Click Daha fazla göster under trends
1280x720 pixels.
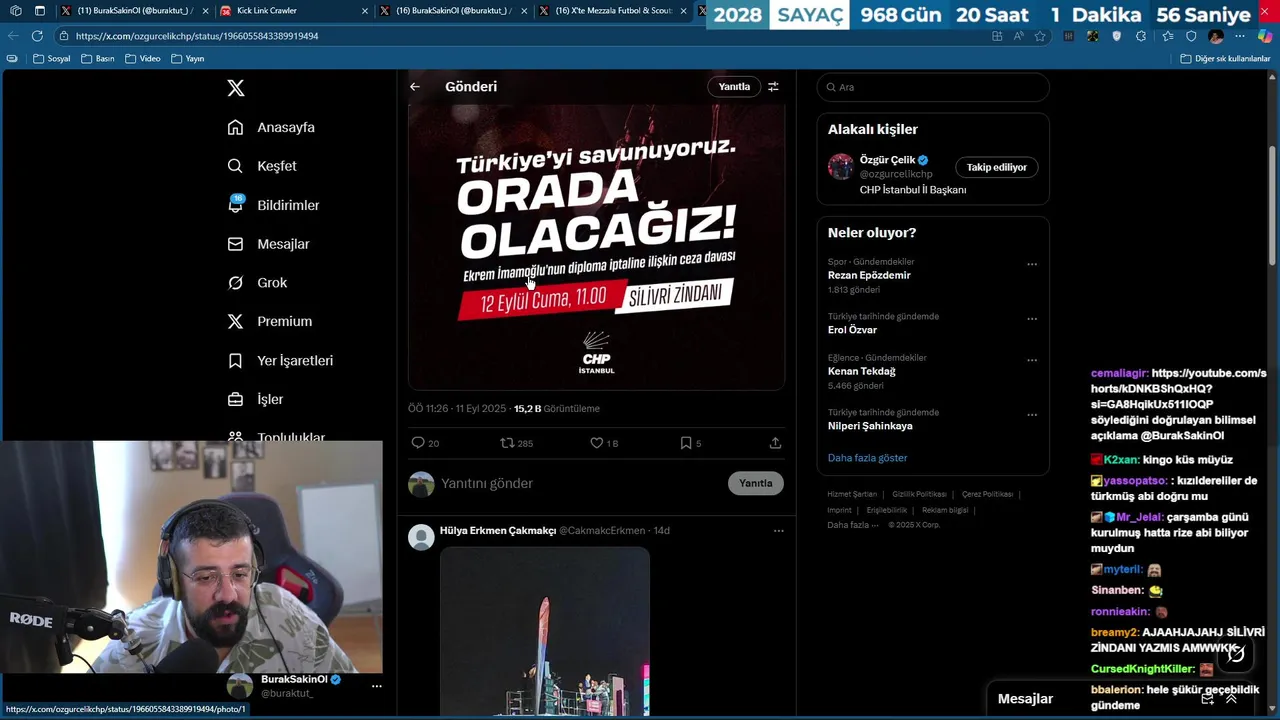pos(867,458)
